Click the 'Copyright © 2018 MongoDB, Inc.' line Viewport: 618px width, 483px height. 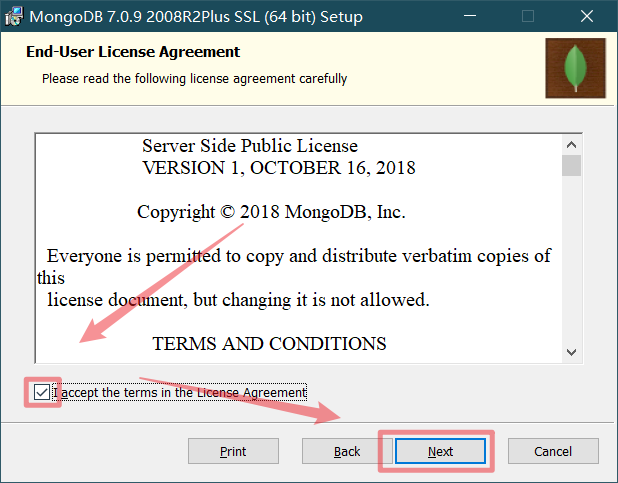coord(271,212)
